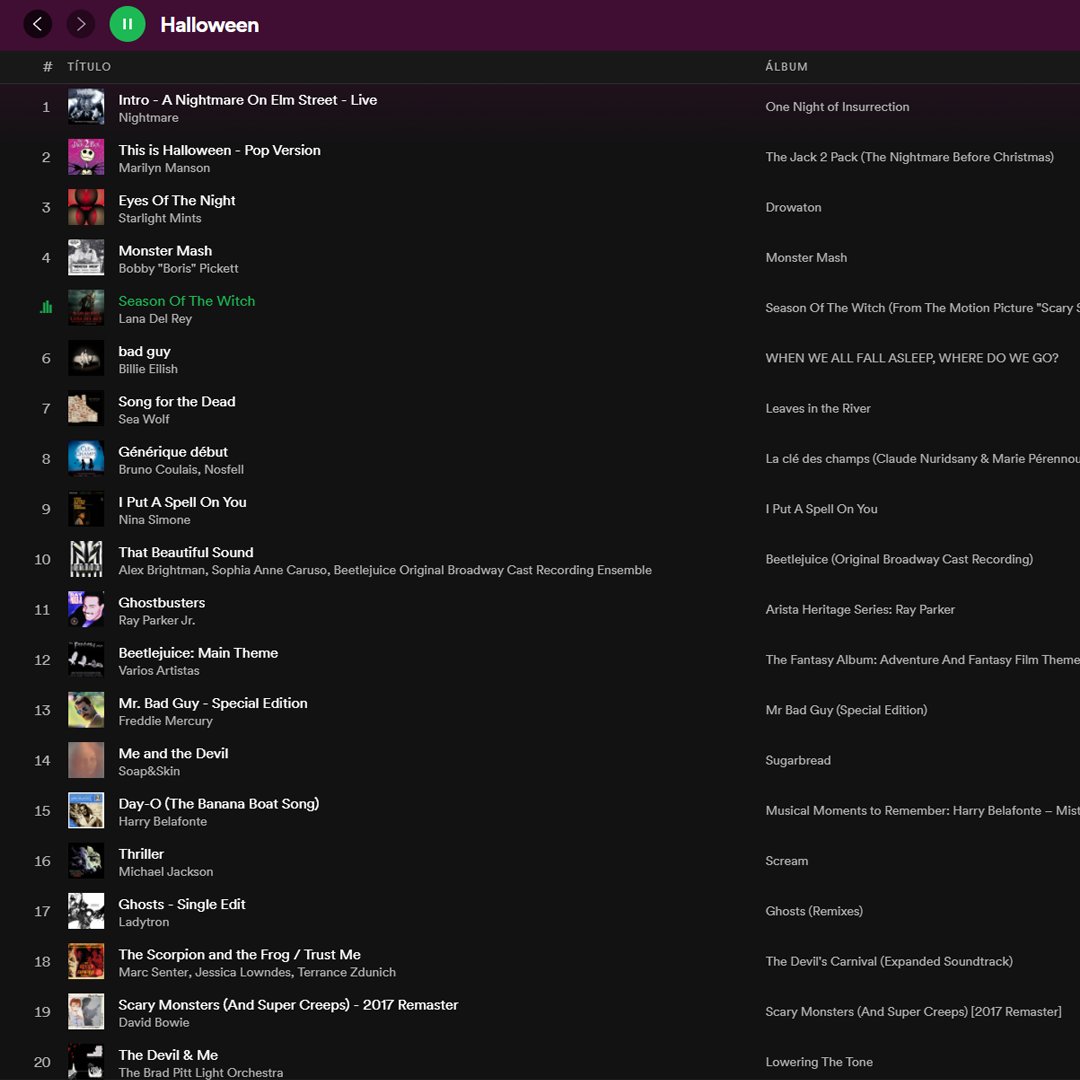
Task: Open album Beetlejuice (Original Broadway Cast Recording)
Action: point(899,559)
